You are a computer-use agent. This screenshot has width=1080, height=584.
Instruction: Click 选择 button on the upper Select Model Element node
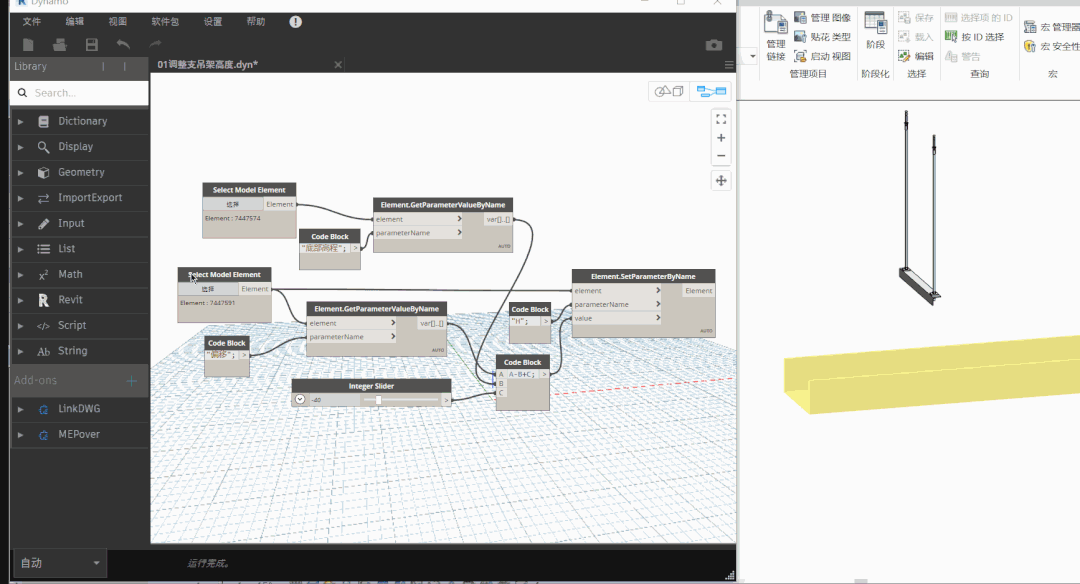(x=233, y=205)
